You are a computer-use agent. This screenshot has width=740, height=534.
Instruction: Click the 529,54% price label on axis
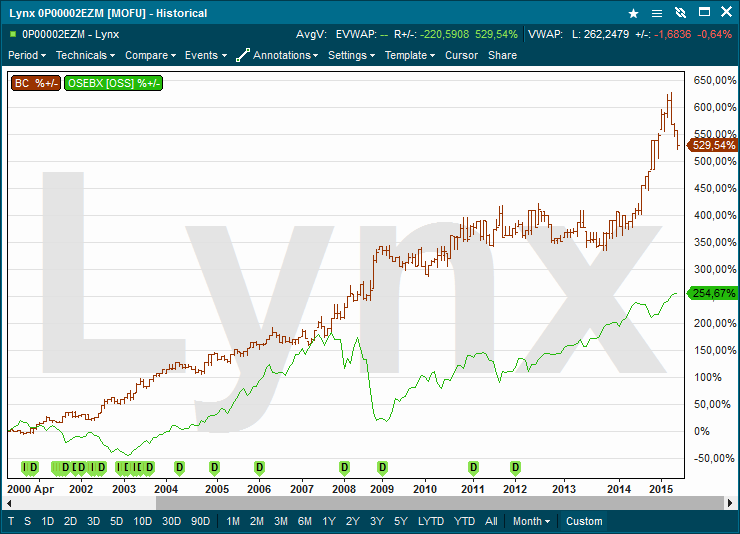pos(713,145)
